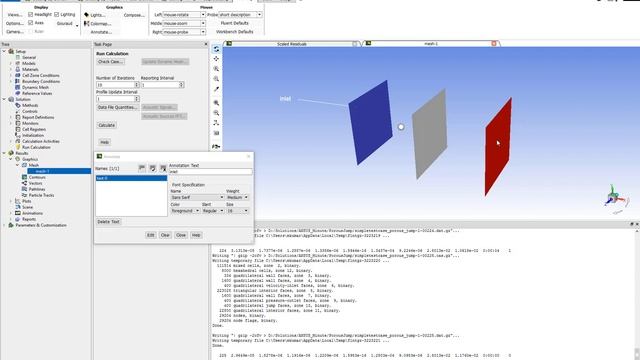640x360 pixels.
Task: Click the Number of Iterations field
Action: 116,85
